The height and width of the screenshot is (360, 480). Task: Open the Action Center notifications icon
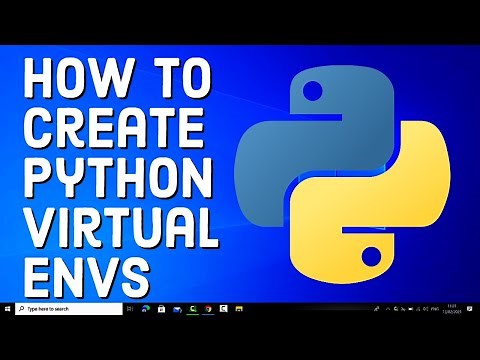(470, 309)
